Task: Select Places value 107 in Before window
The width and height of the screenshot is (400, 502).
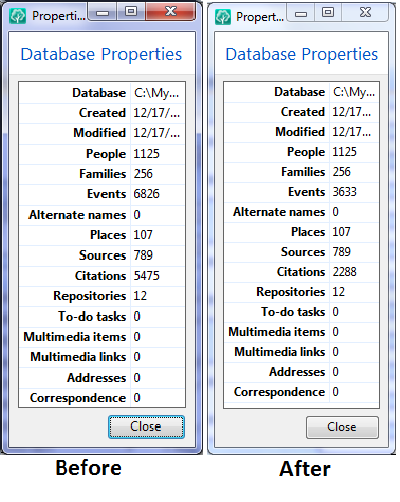Action: 143,235
